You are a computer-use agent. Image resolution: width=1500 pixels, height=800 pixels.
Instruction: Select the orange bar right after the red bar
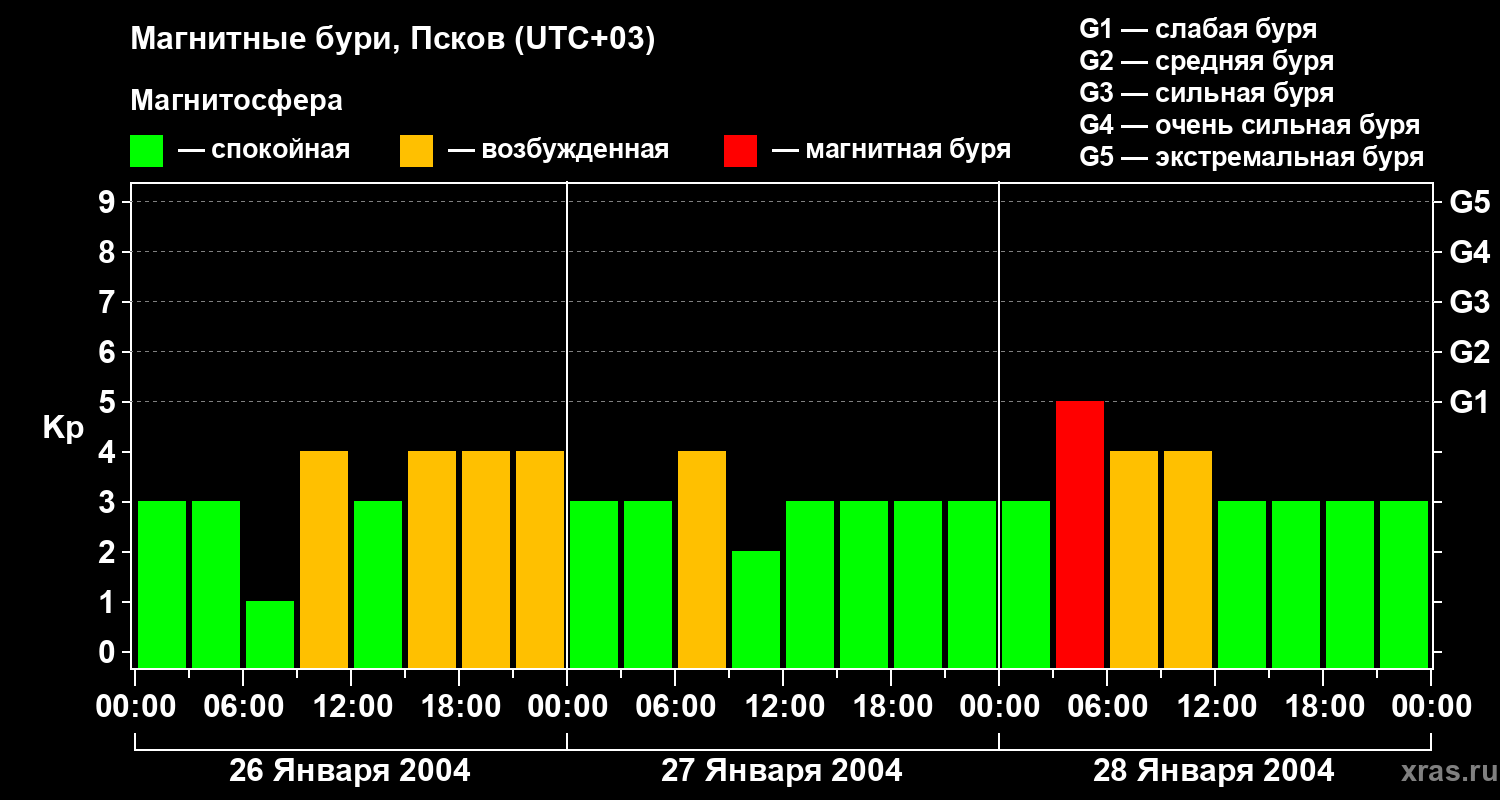pyautogui.click(x=1134, y=559)
